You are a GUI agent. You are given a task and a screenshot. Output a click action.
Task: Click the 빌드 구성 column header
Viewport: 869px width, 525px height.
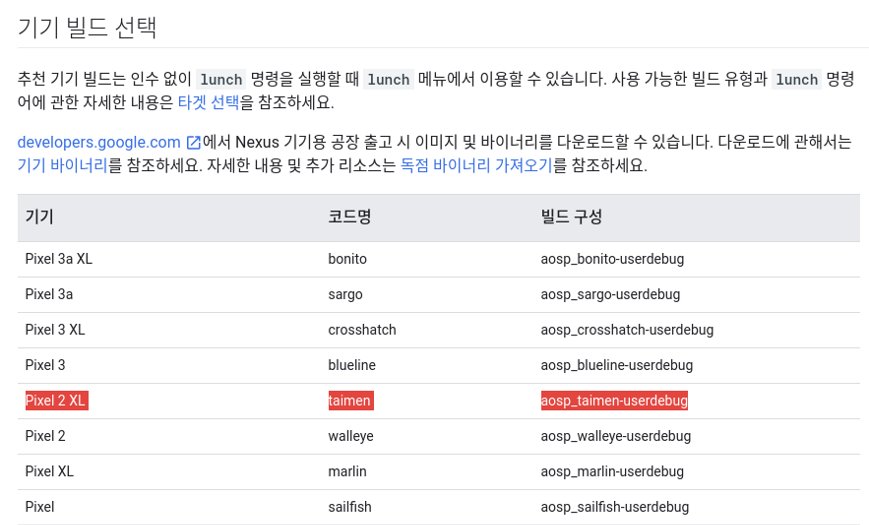point(571,217)
